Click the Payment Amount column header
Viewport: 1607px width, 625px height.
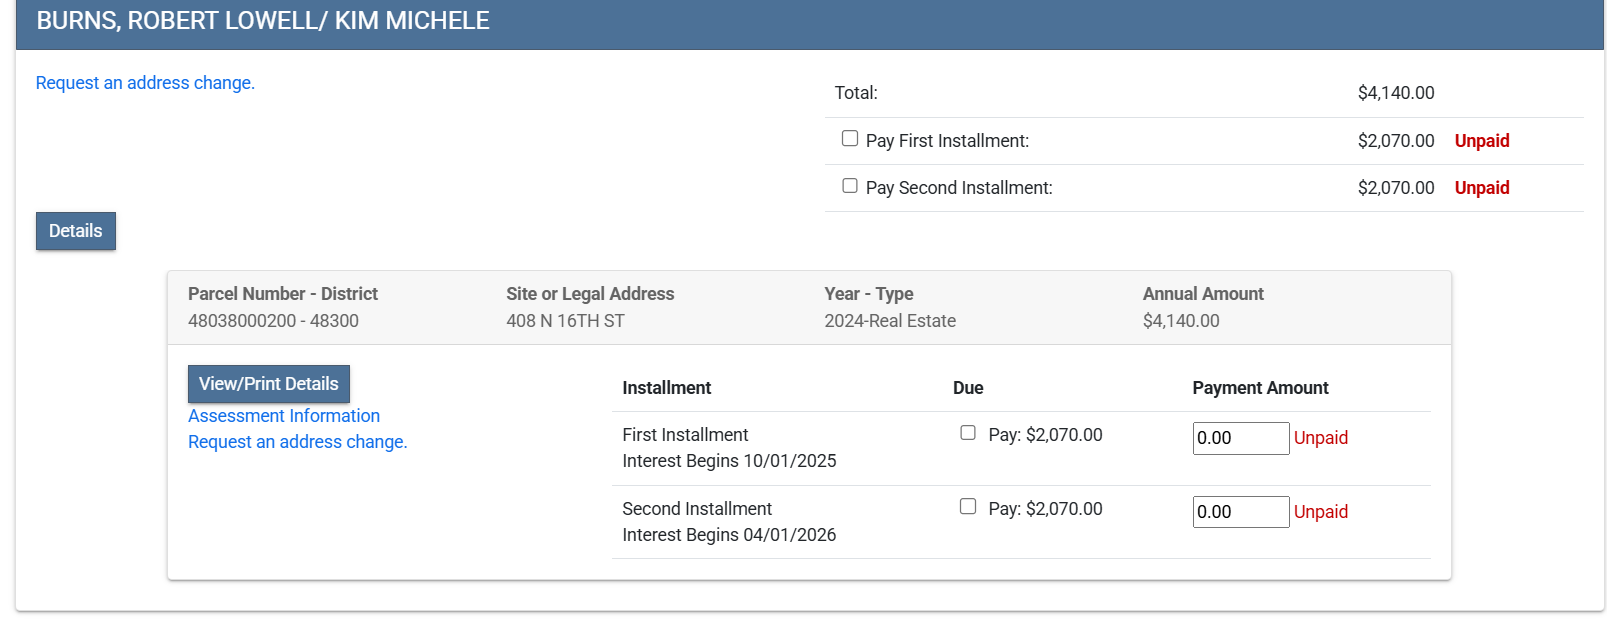pyautogui.click(x=1260, y=388)
